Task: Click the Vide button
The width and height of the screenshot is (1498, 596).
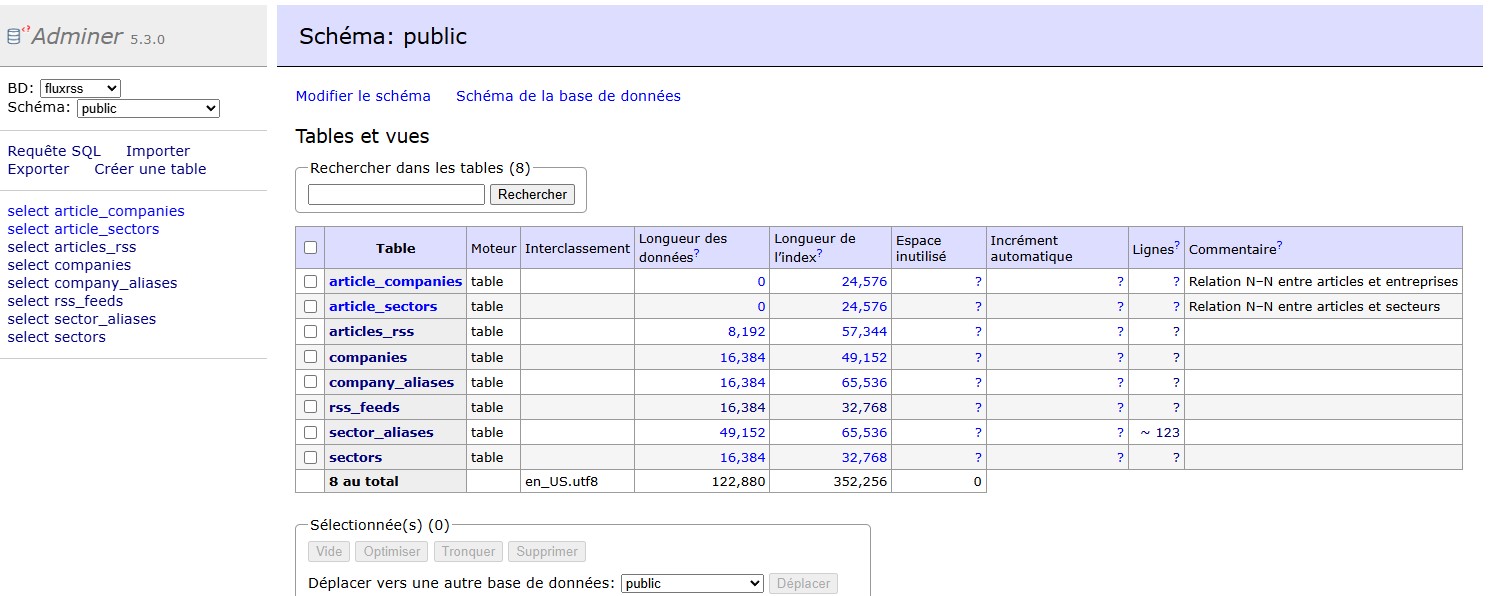Action: (329, 552)
